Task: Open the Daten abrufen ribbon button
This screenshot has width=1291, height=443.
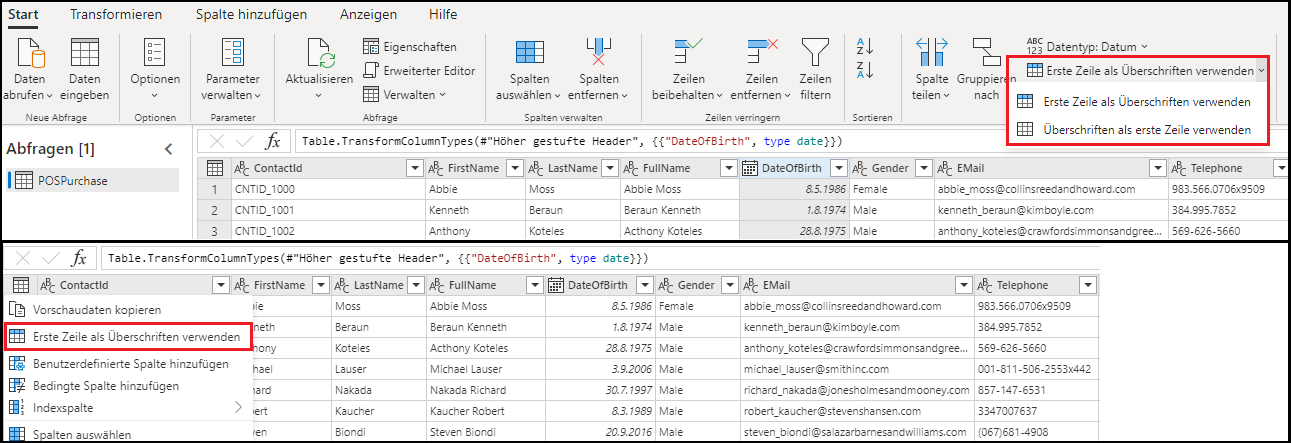Action: [29, 70]
